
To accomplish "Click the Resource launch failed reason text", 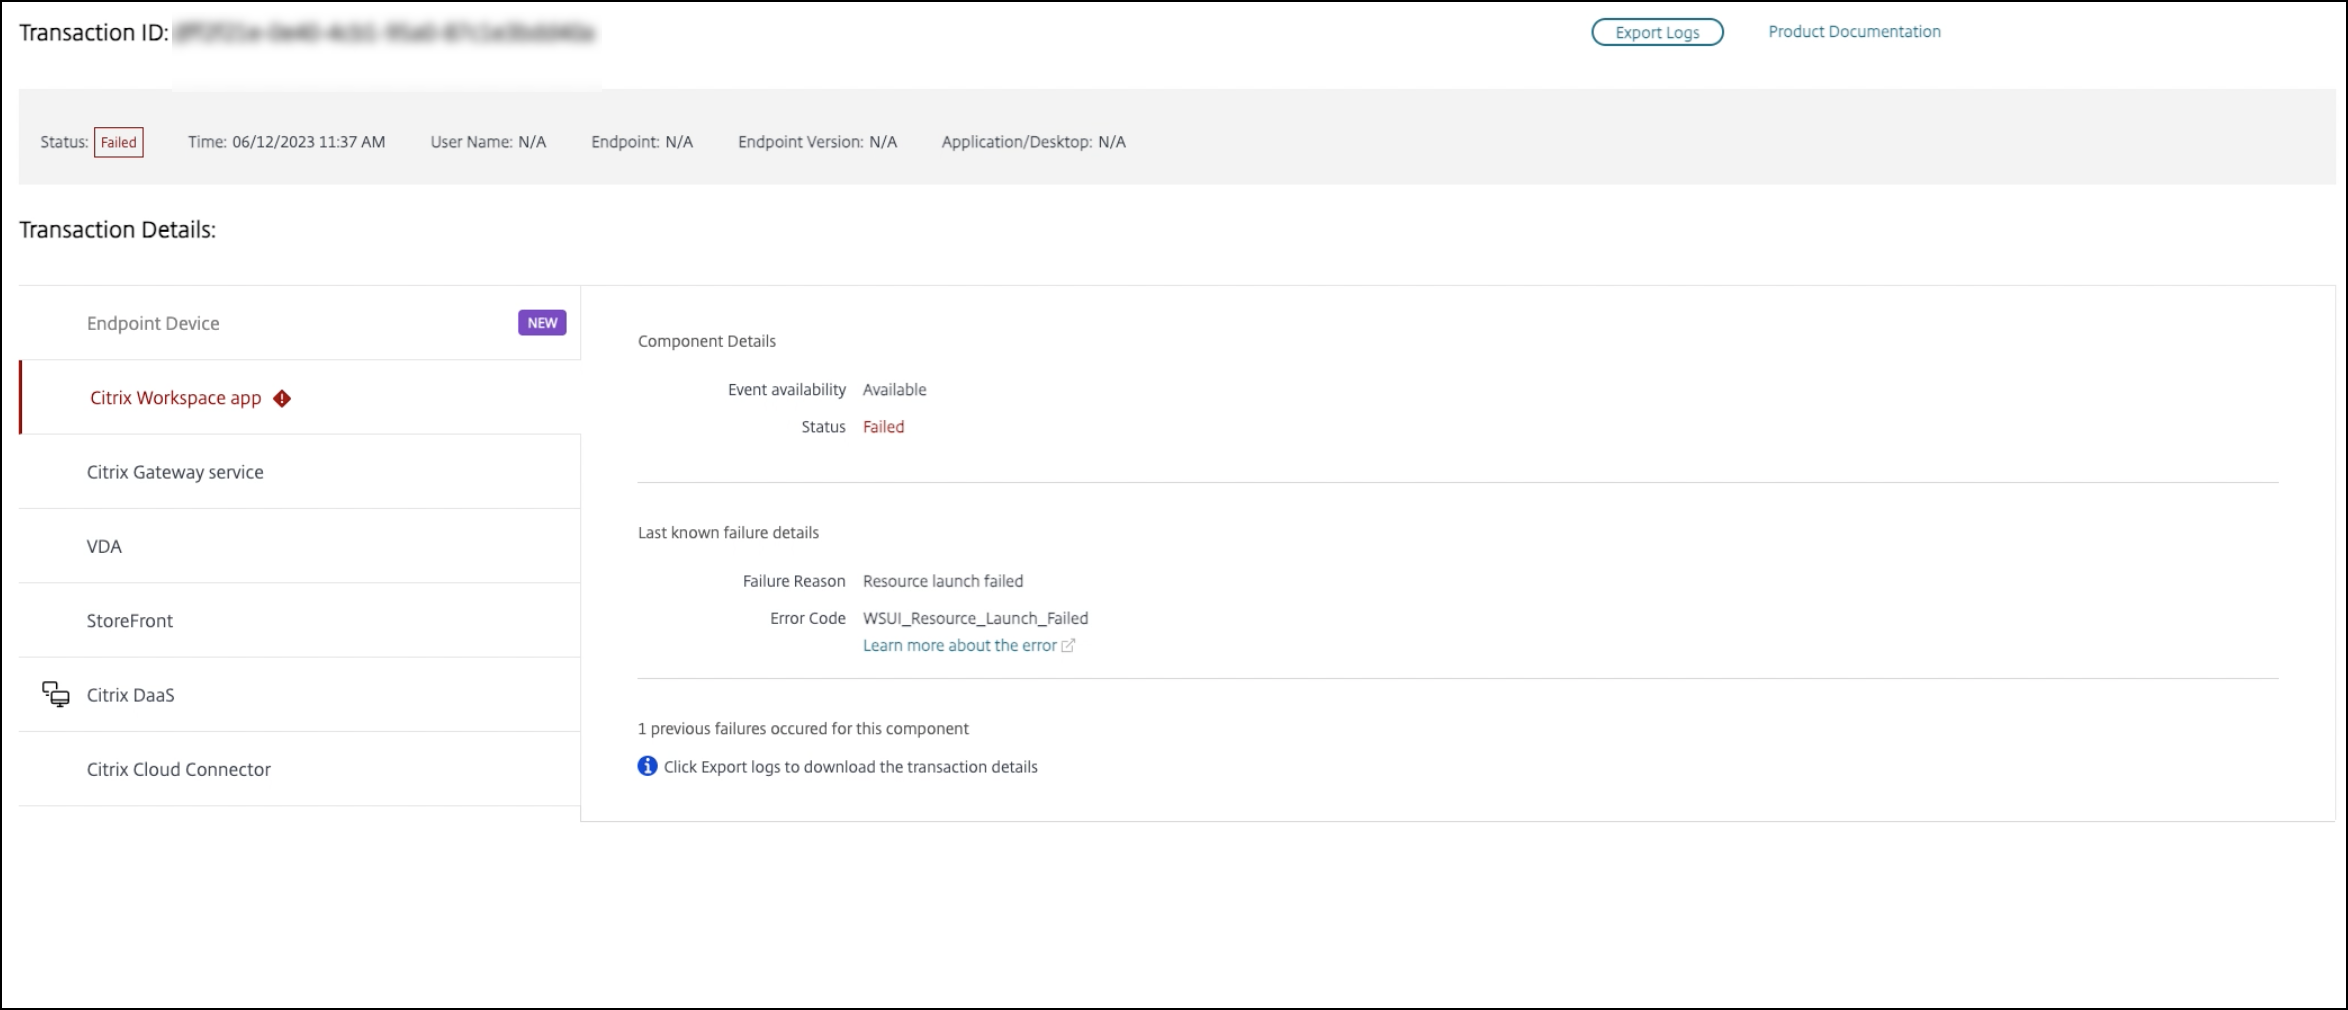I will [943, 581].
